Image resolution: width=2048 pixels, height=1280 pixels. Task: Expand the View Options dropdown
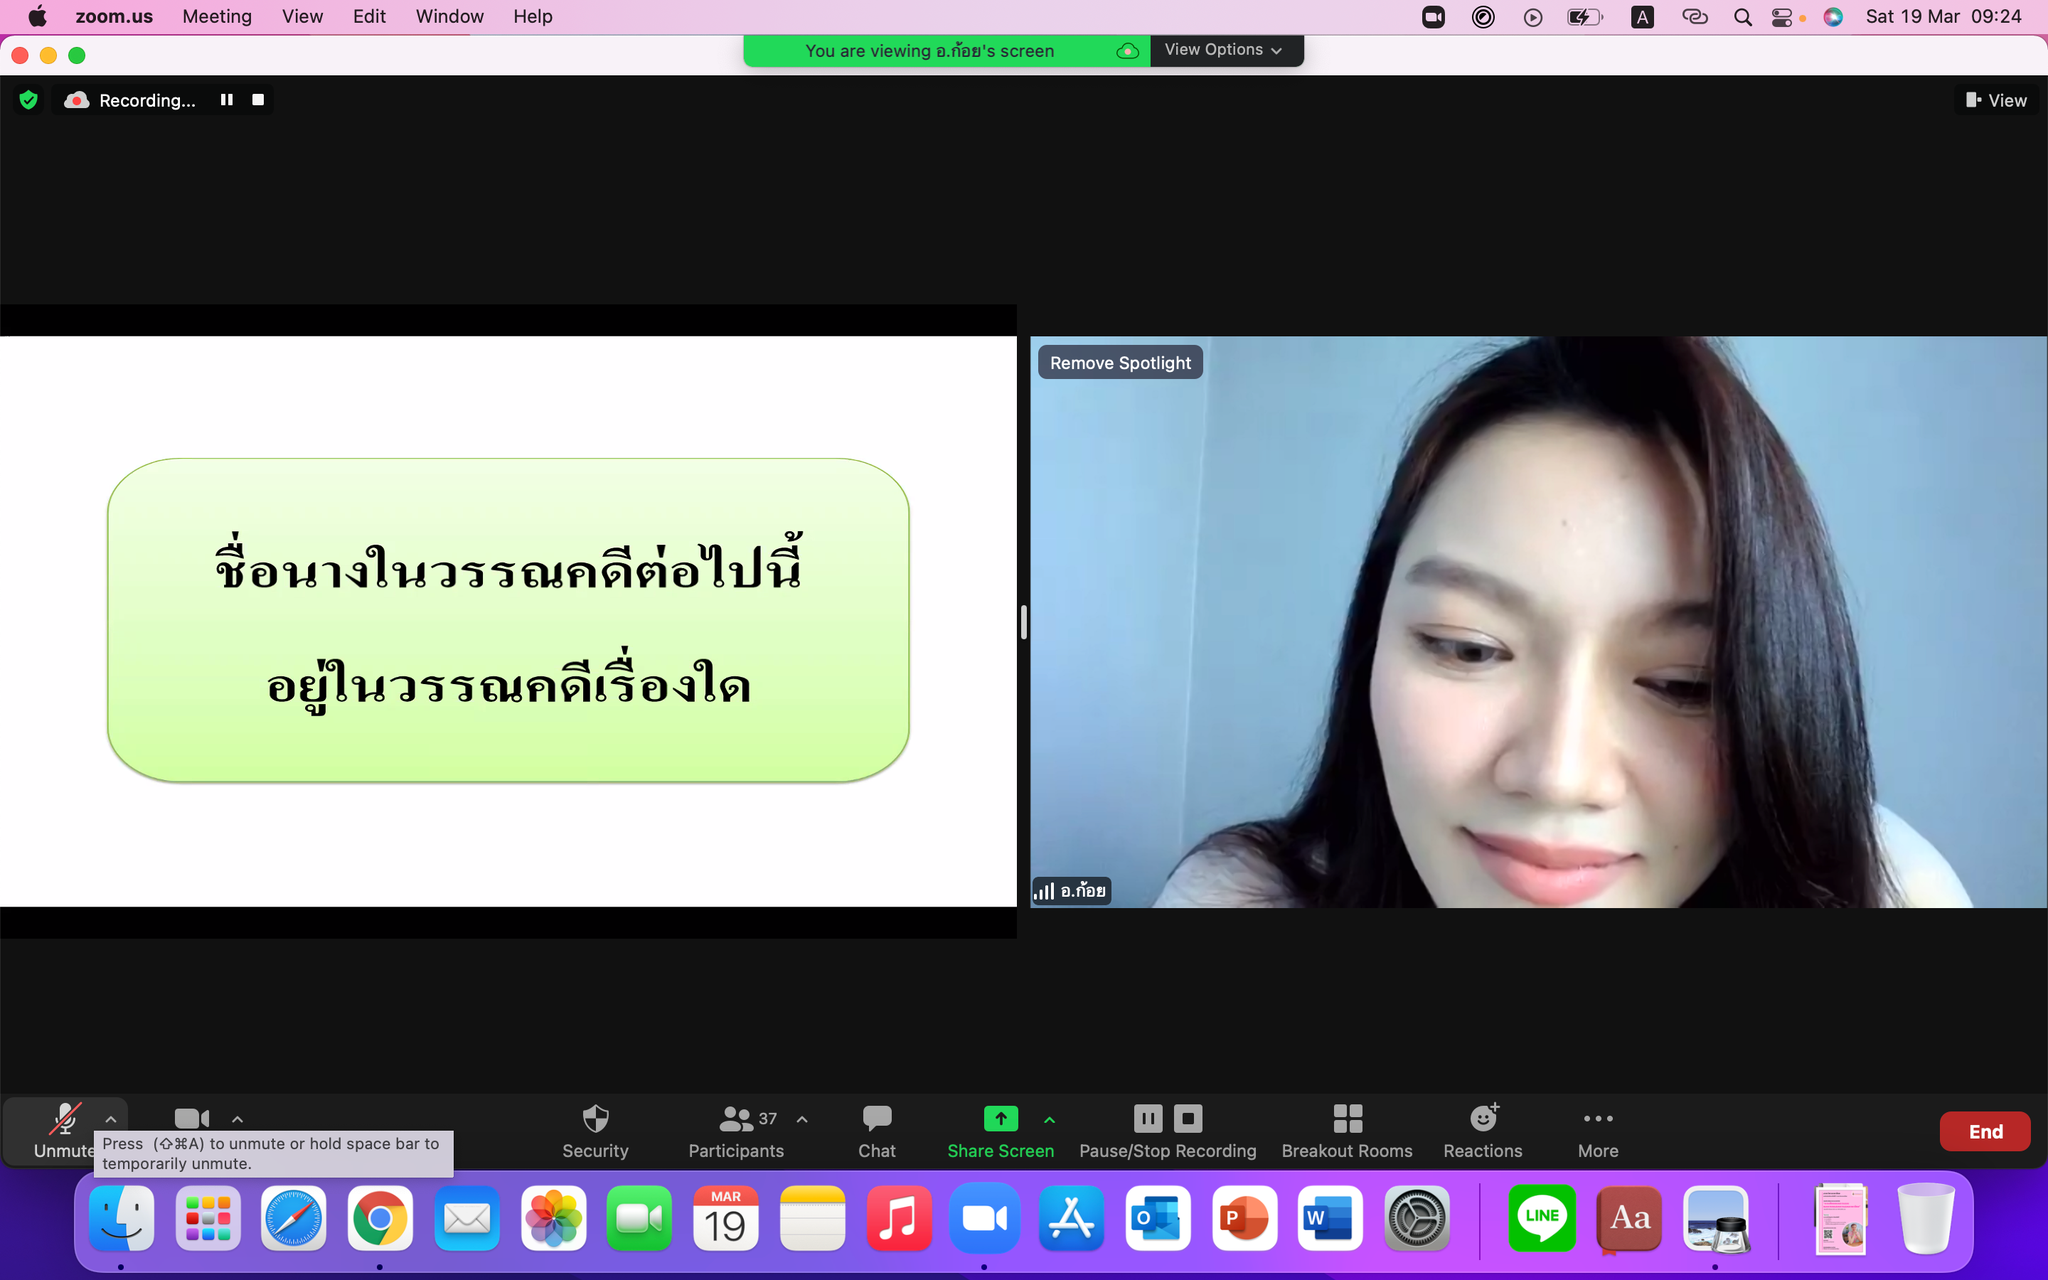tap(1224, 50)
